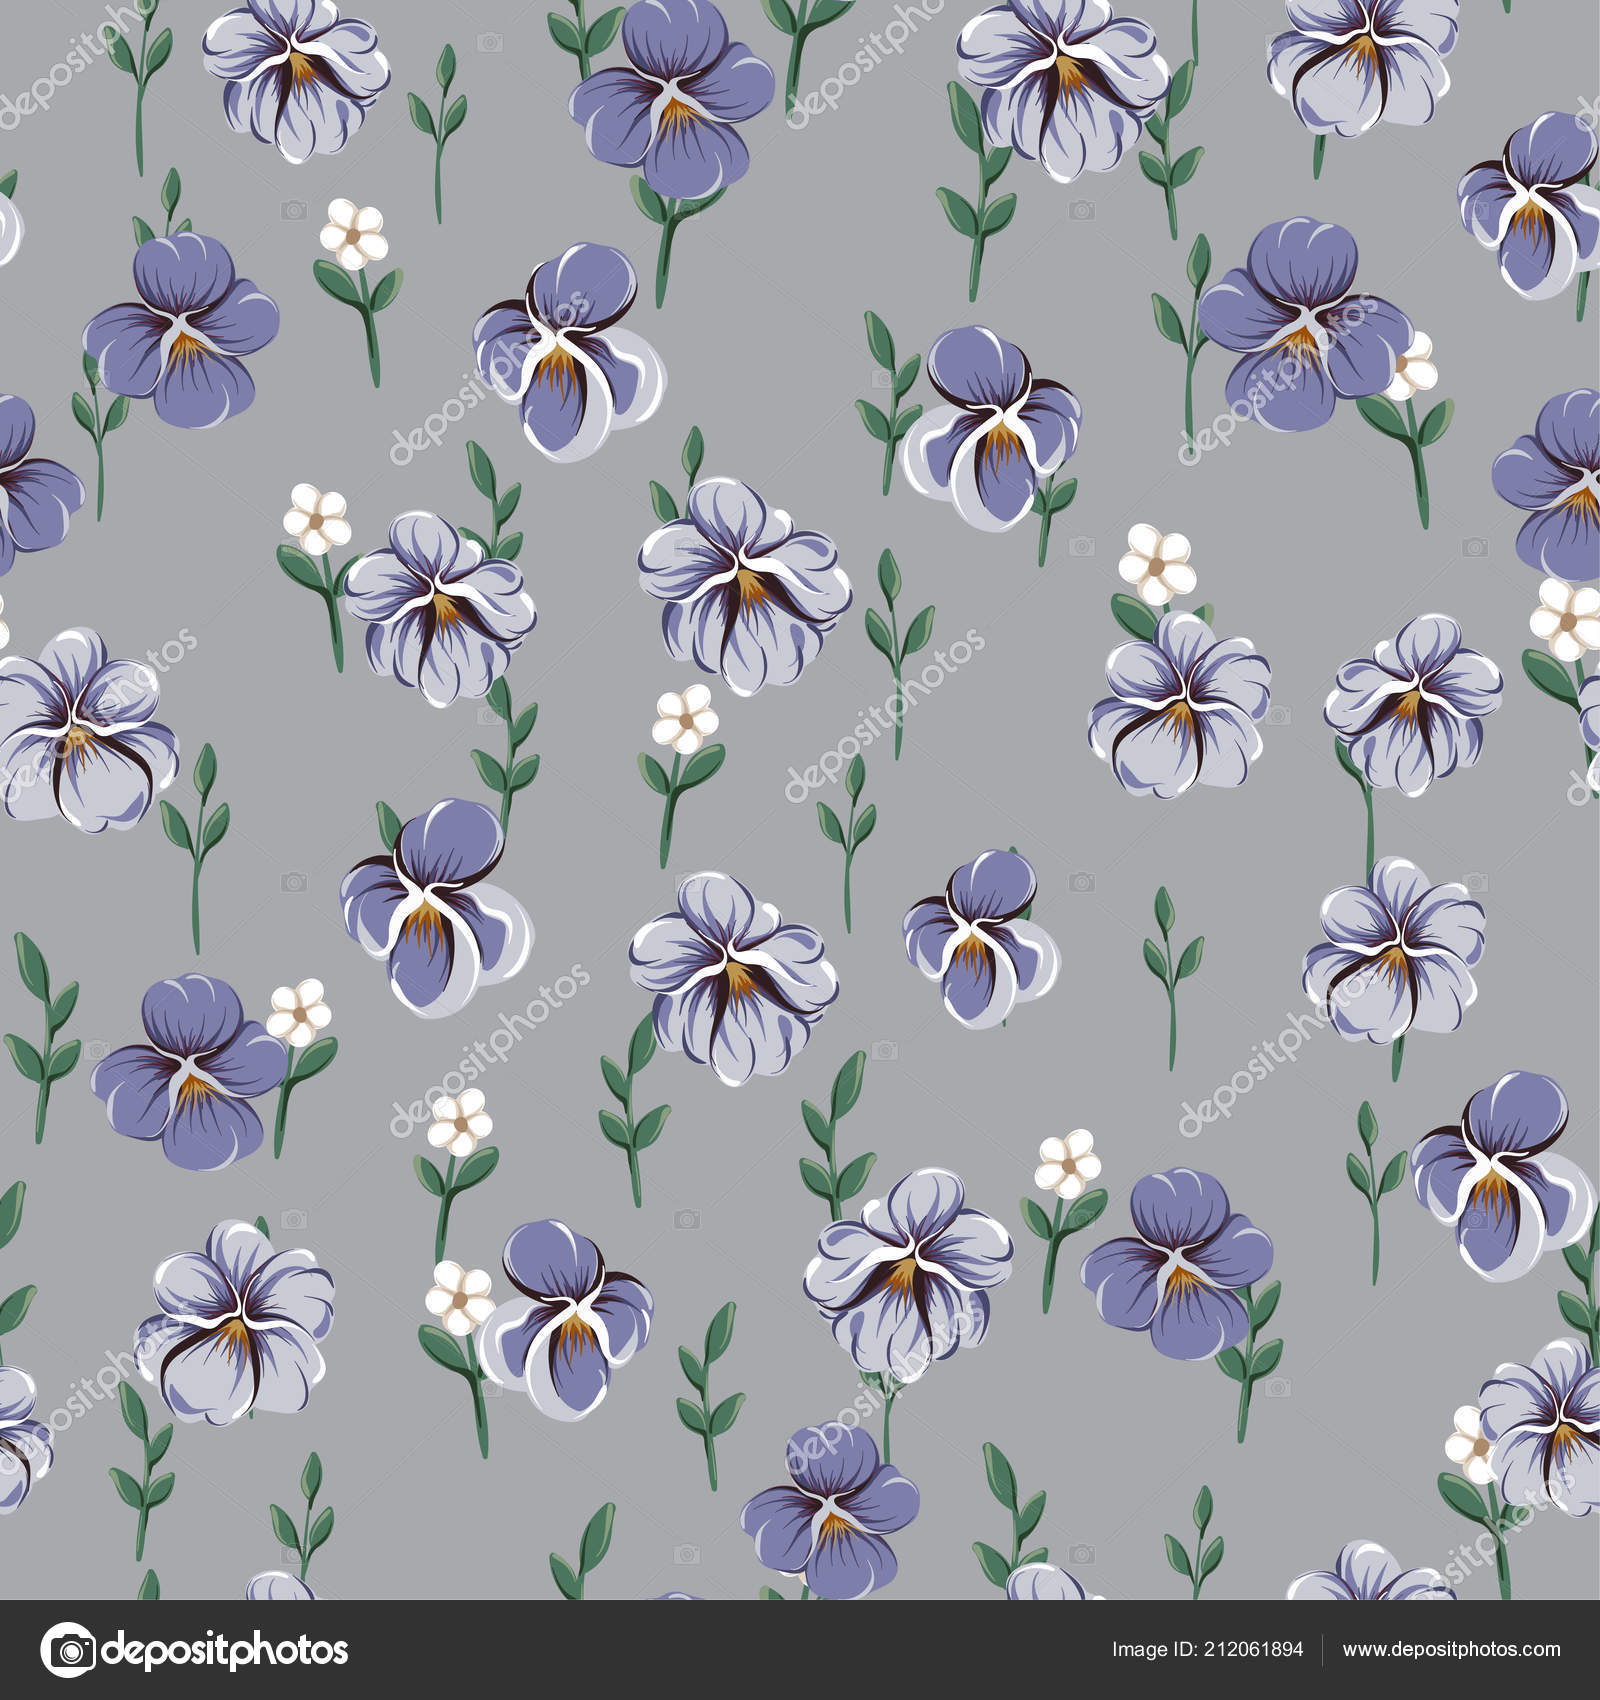The image size is (1600, 1700).
Task: Click the depositphotos brand name text
Action: pyautogui.click(x=226, y=1651)
